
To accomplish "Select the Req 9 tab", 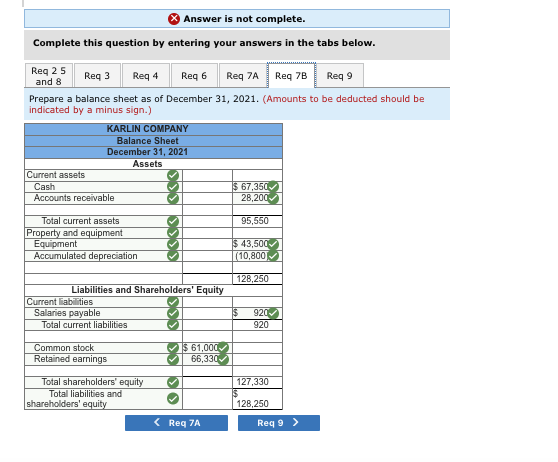I will (x=339, y=75).
